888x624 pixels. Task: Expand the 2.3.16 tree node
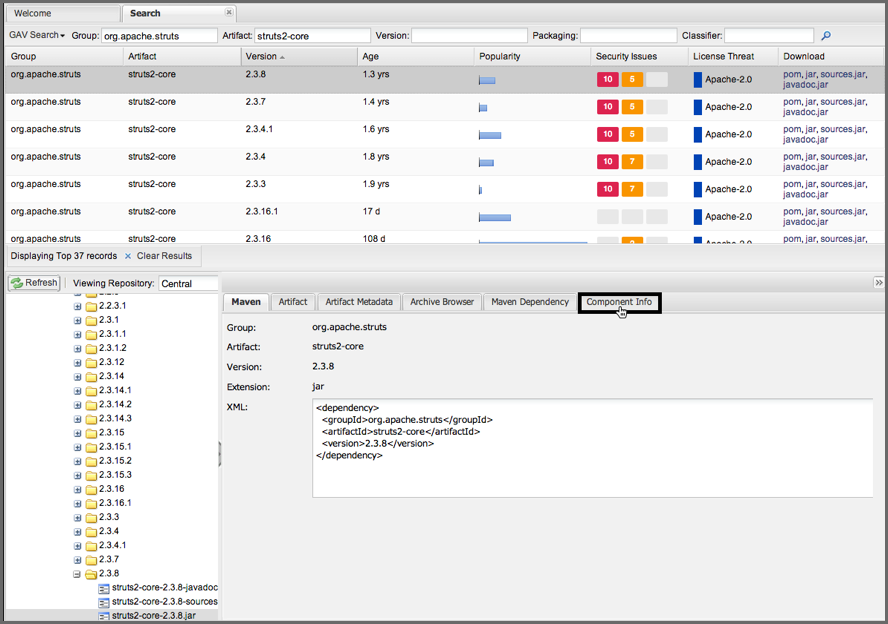pos(78,489)
